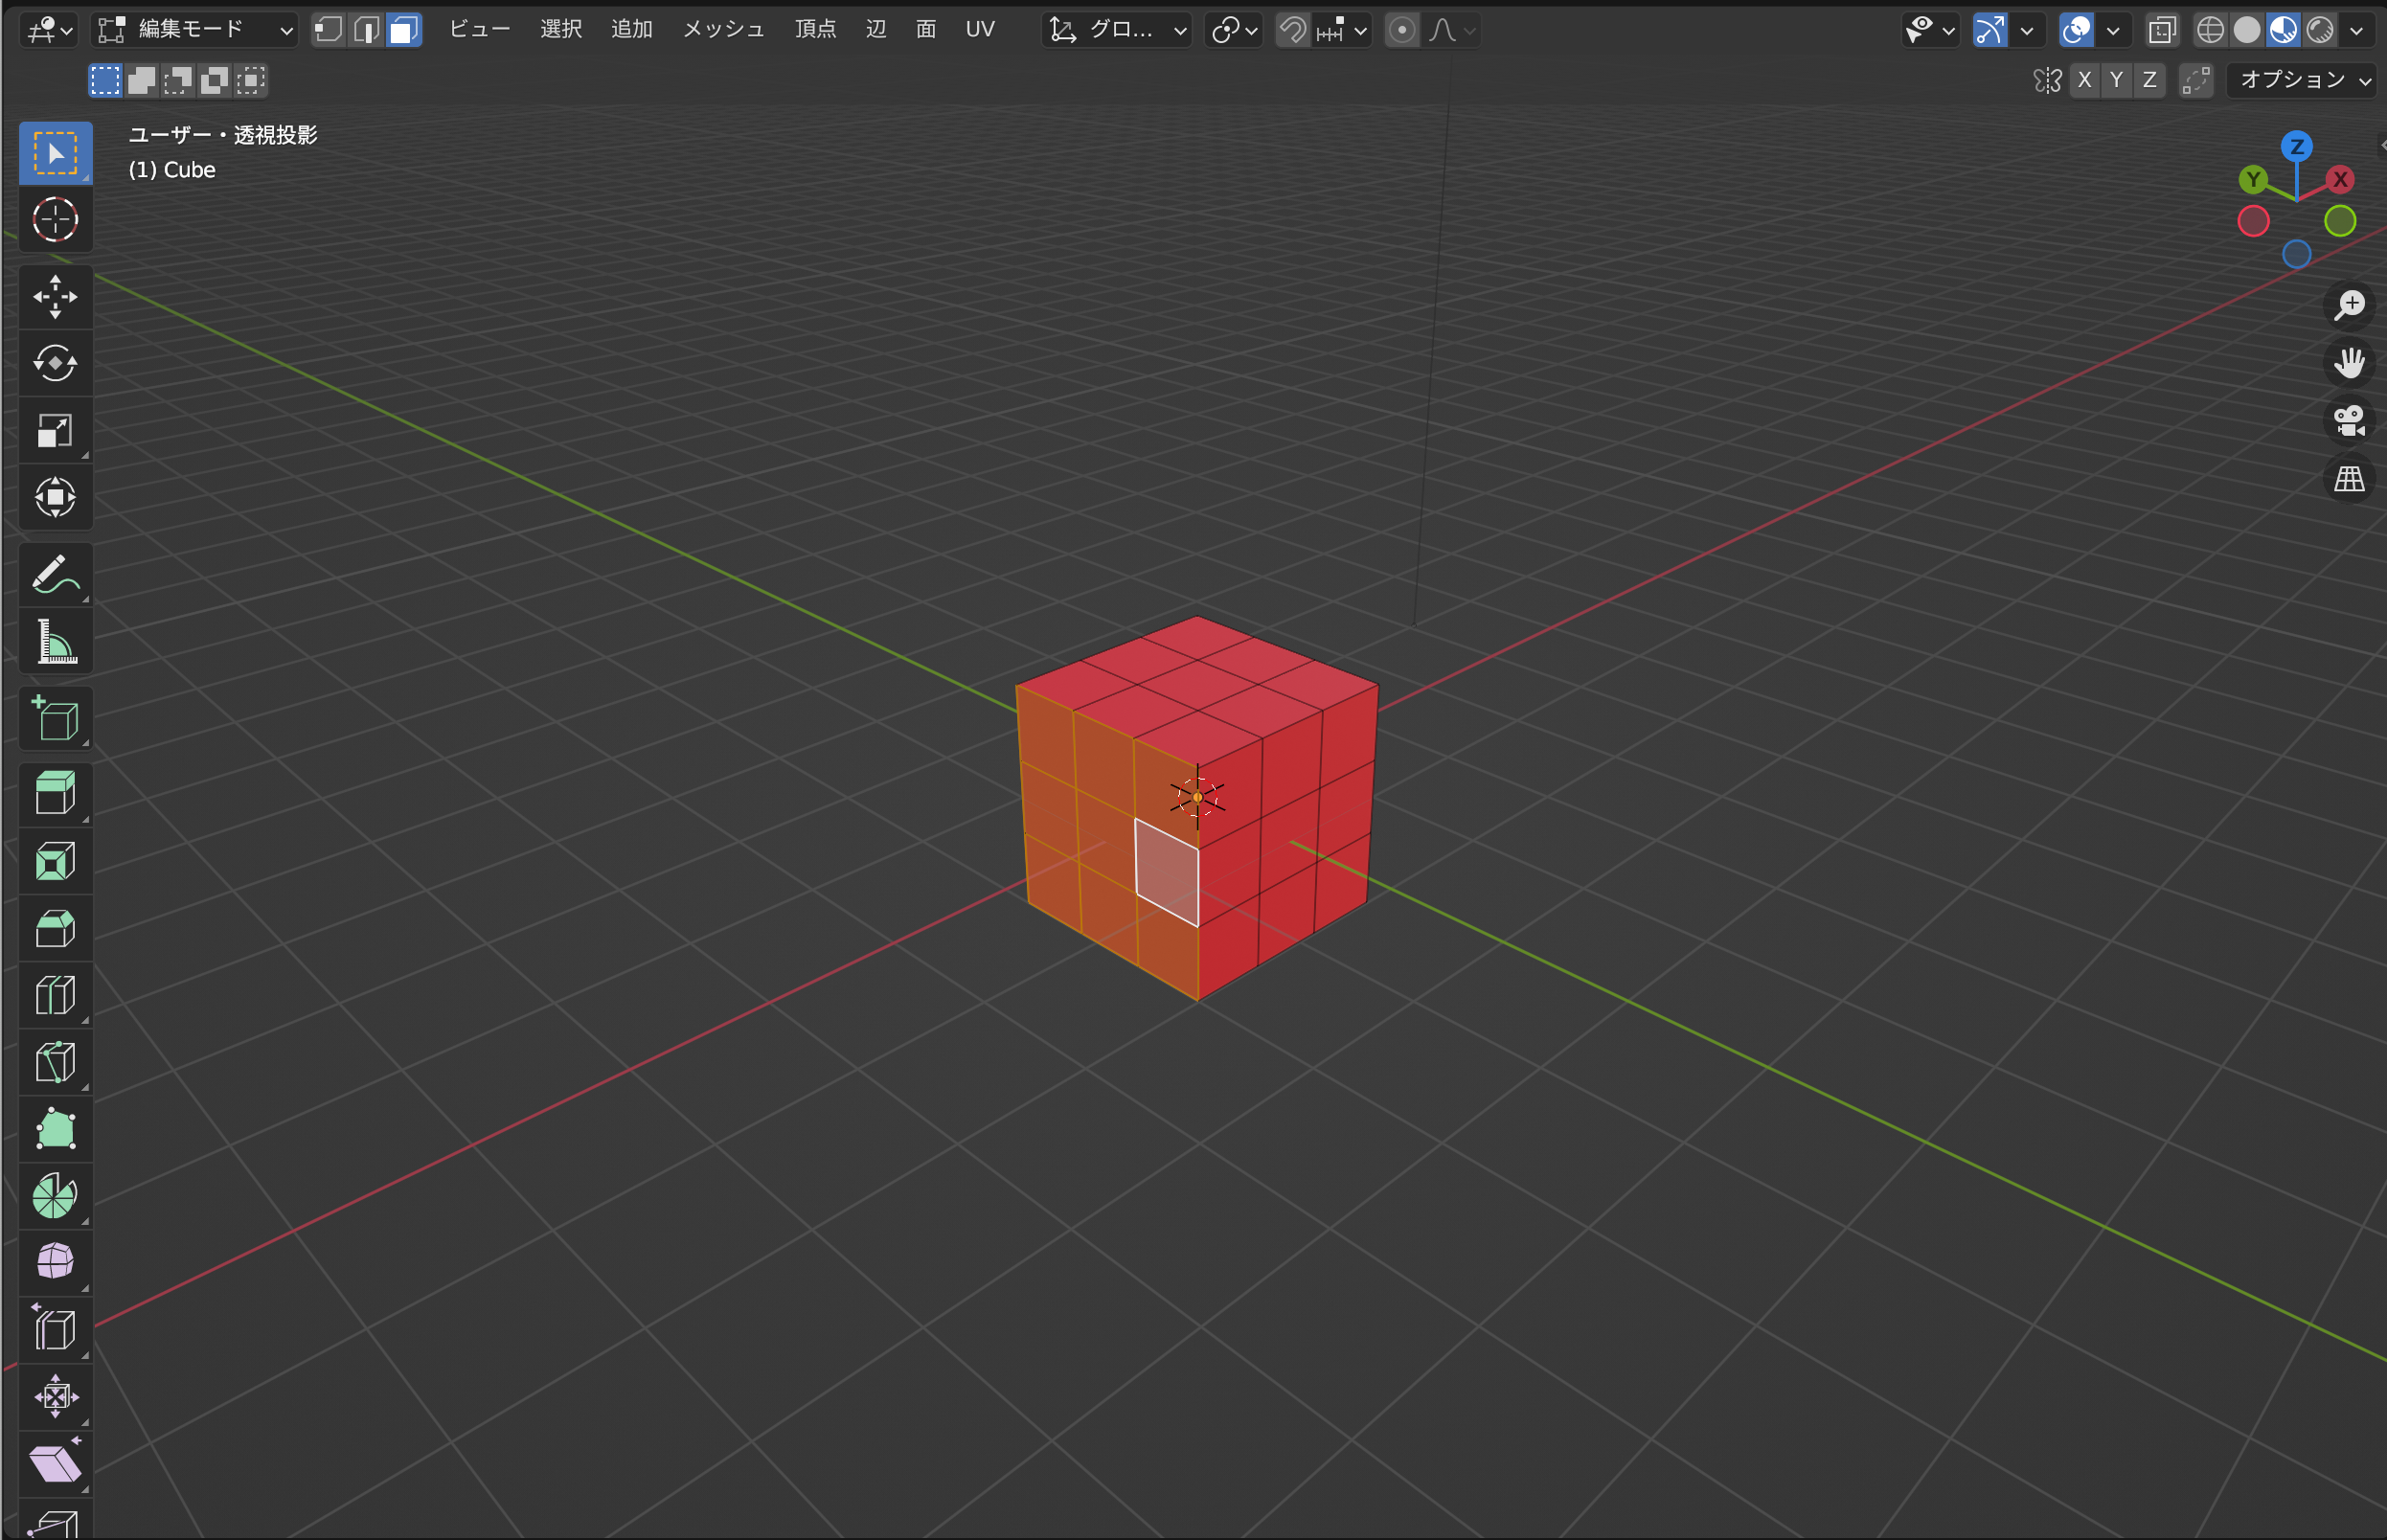Select the Annotate pencil tool
Viewport: 2387px width, 1540px height.
coord(55,574)
